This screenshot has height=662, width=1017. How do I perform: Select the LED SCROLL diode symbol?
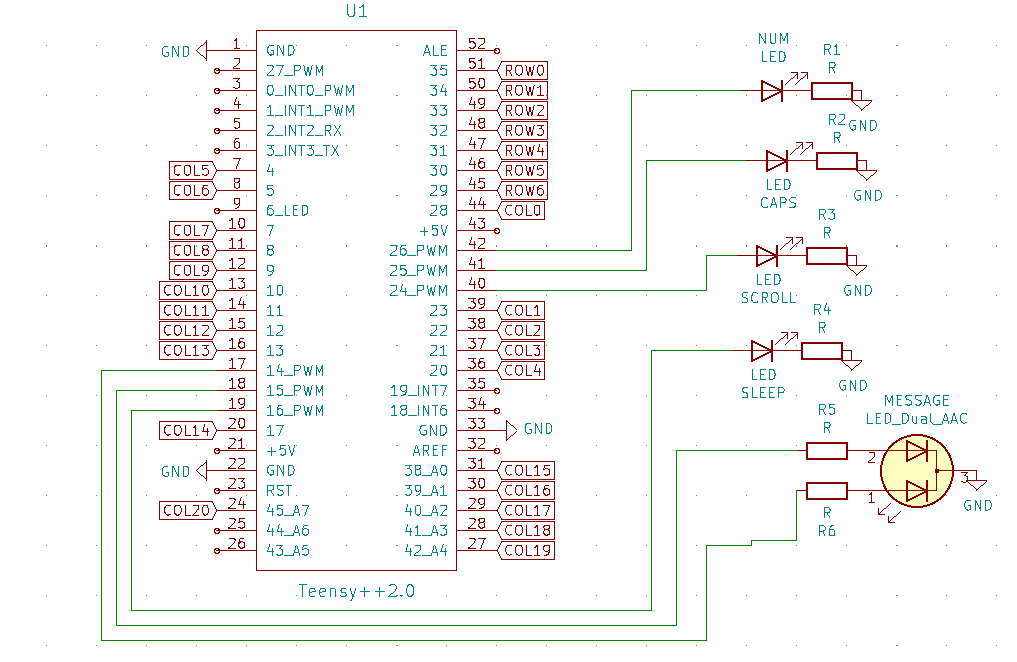[x=767, y=256]
